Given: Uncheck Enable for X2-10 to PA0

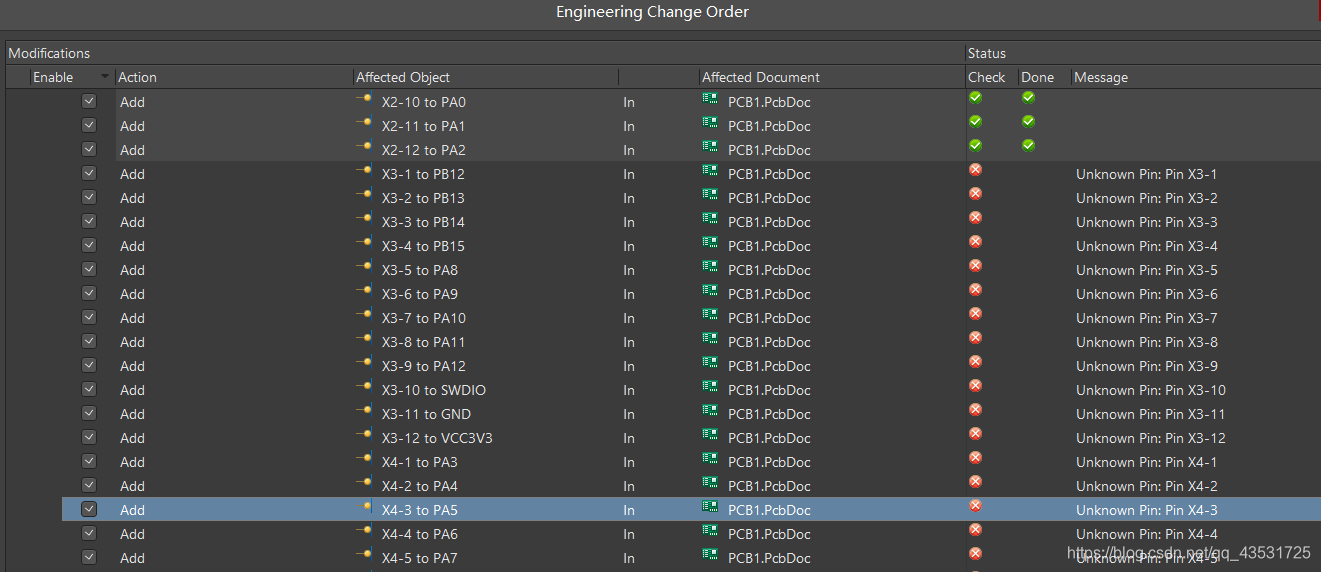Looking at the screenshot, I should point(89,101).
